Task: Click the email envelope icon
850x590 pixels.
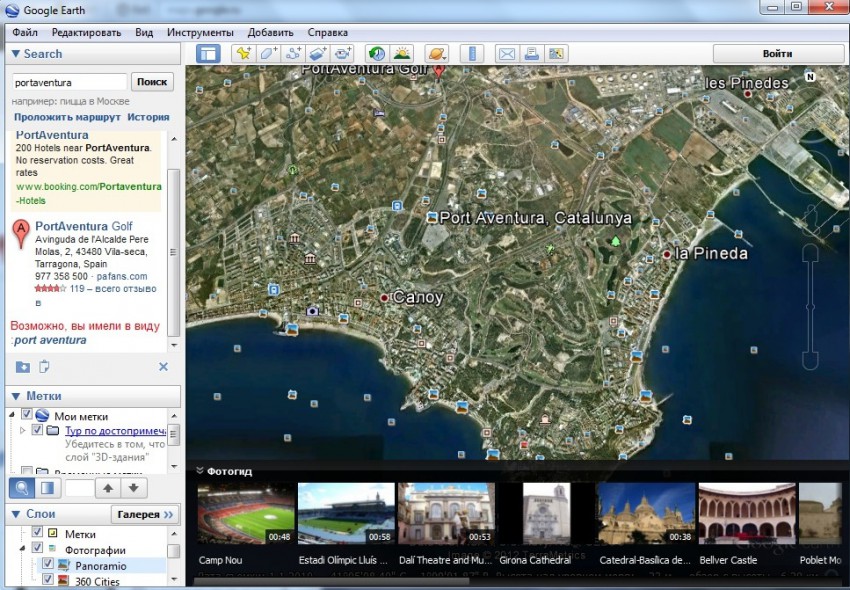Action: 507,54
